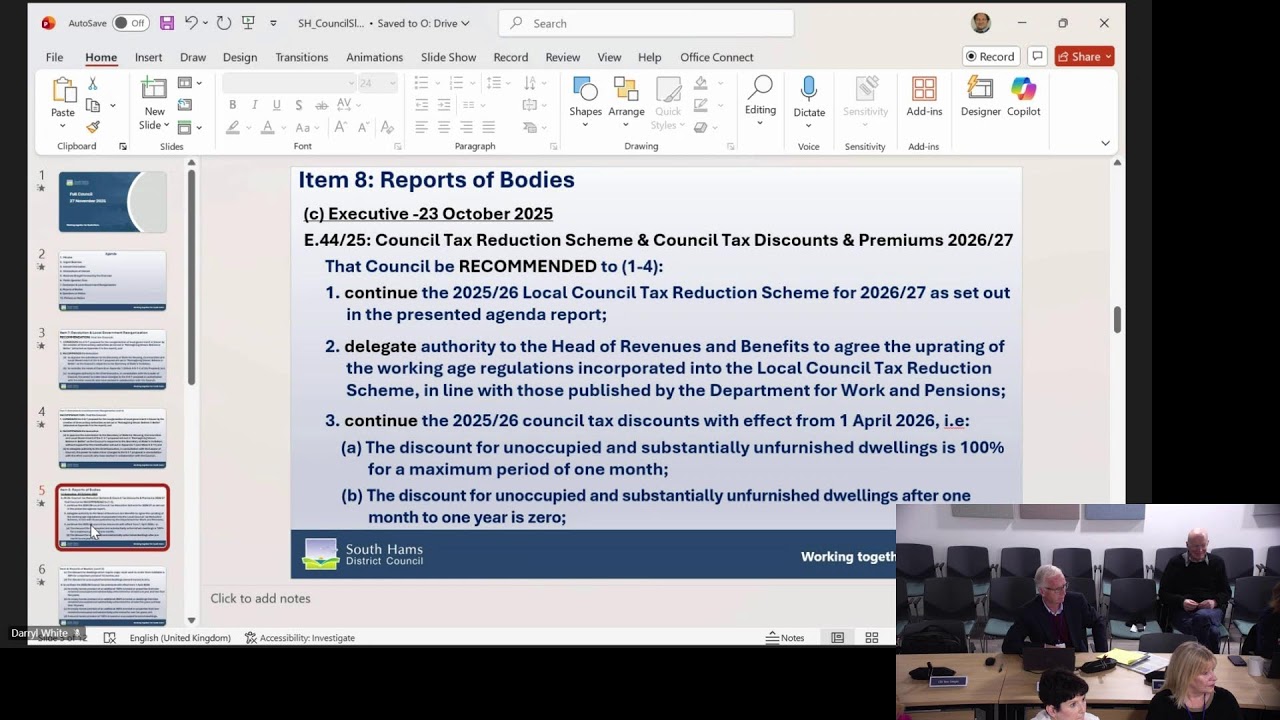Open the Add-ins store
Screen dimensions: 1280x720
click(924, 97)
